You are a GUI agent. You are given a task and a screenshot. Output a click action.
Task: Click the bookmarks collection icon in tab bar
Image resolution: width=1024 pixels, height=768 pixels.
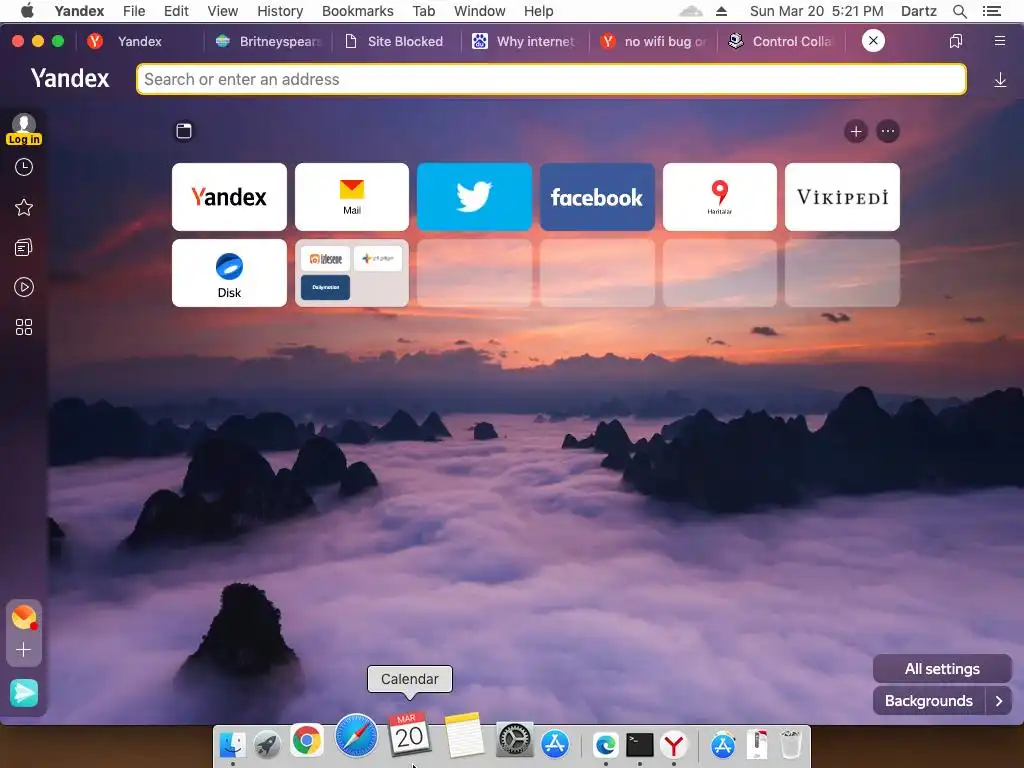coord(955,41)
